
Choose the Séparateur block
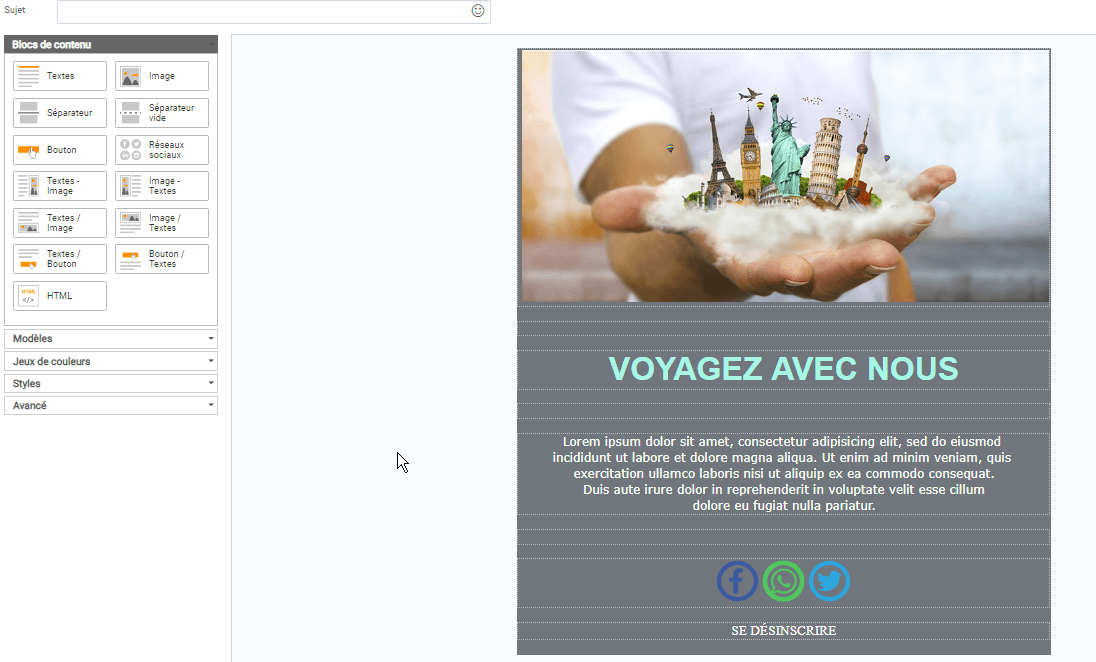click(x=60, y=113)
